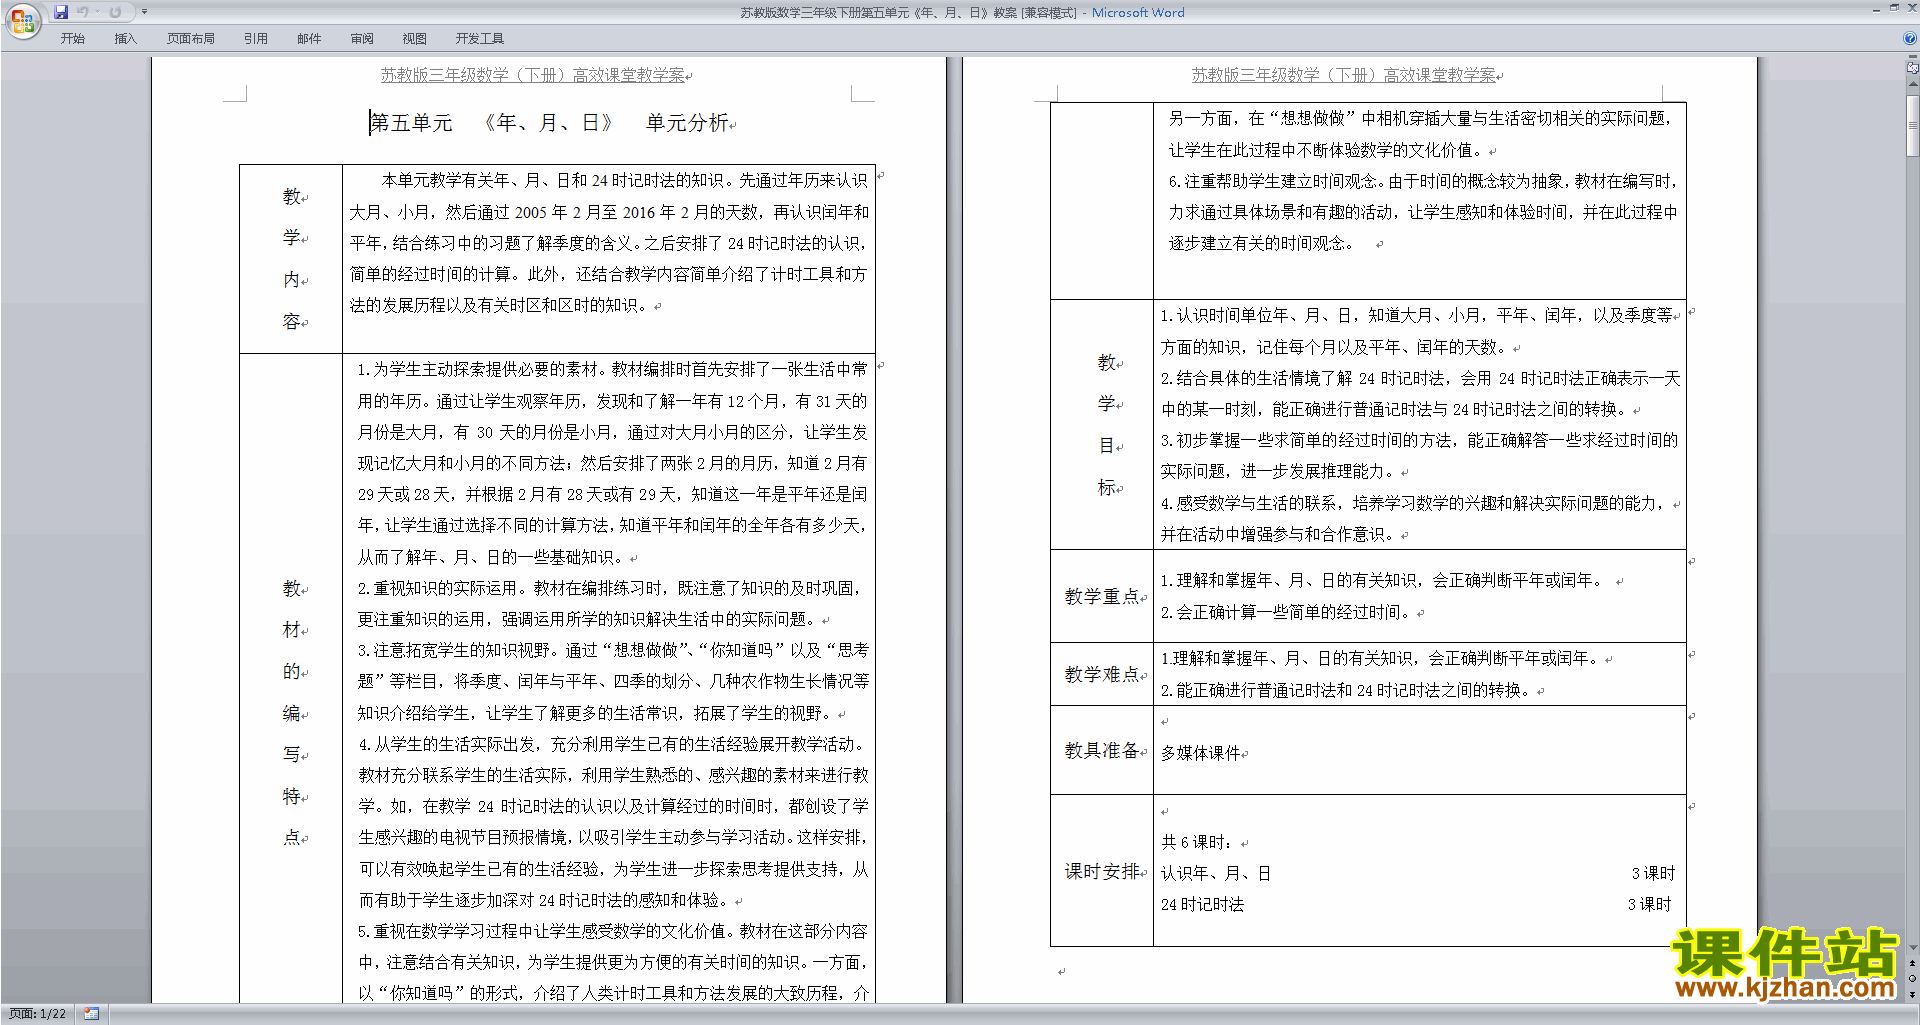Click the 教学目标 row label cell
Screen dimensions: 1920x1025
pyautogui.click(x=1102, y=424)
